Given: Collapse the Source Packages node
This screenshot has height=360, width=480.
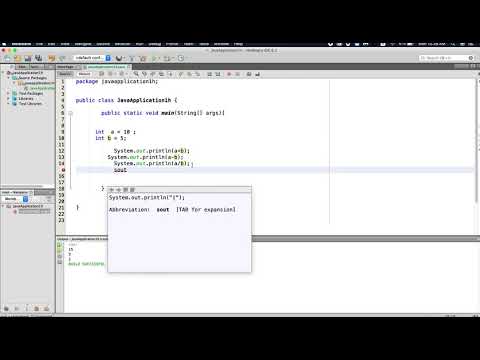Looking at the screenshot, I should pyautogui.click(x=9, y=78).
